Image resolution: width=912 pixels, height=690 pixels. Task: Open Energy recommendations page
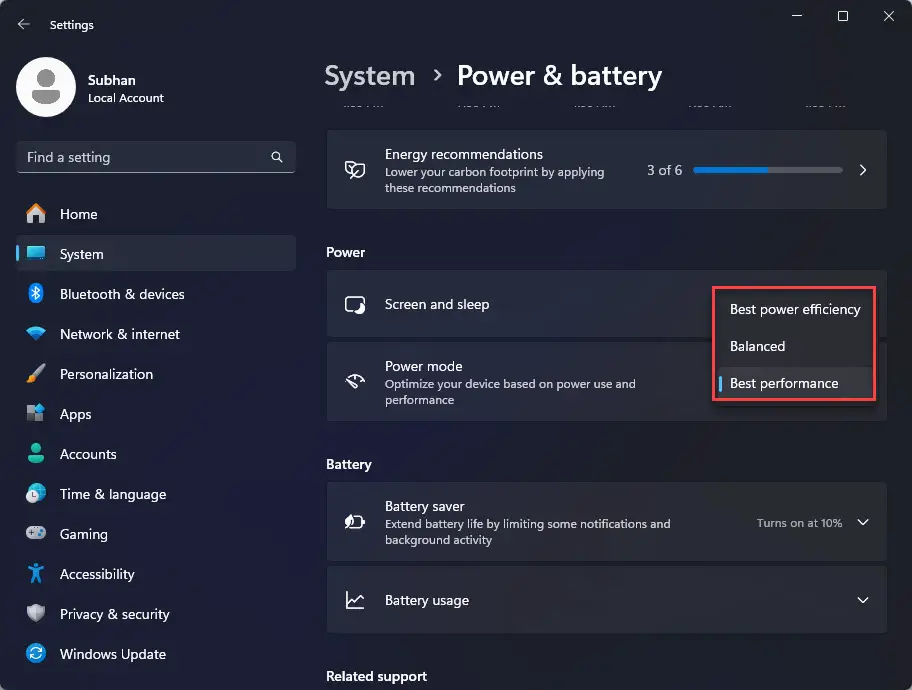[606, 170]
